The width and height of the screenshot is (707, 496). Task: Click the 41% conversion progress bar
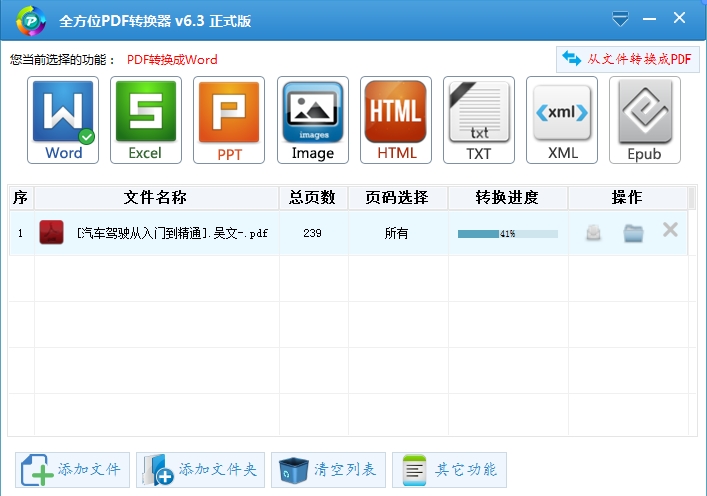(x=508, y=234)
